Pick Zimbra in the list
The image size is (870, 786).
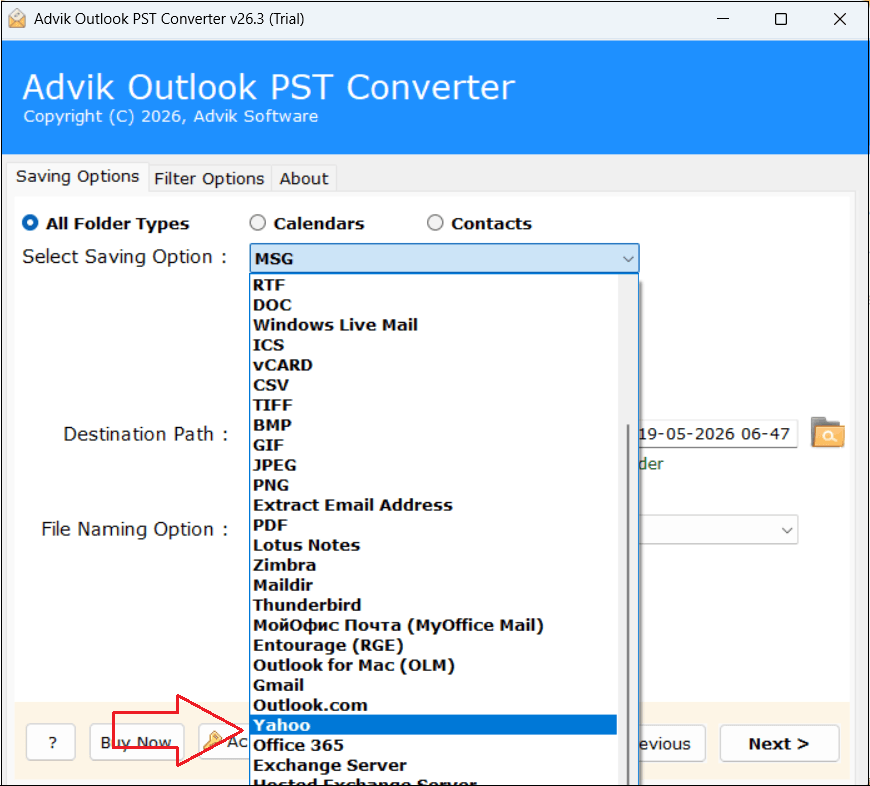click(434, 565)
